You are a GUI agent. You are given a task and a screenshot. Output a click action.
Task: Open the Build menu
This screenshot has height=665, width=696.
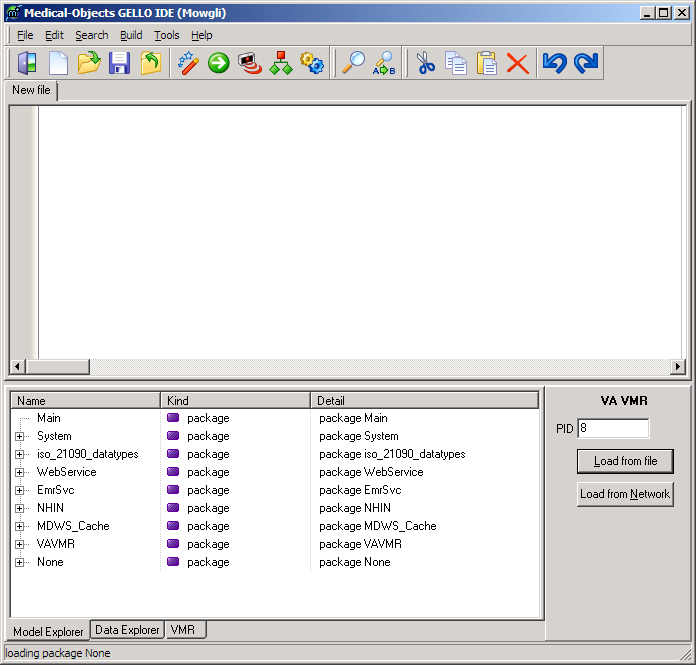131,35
